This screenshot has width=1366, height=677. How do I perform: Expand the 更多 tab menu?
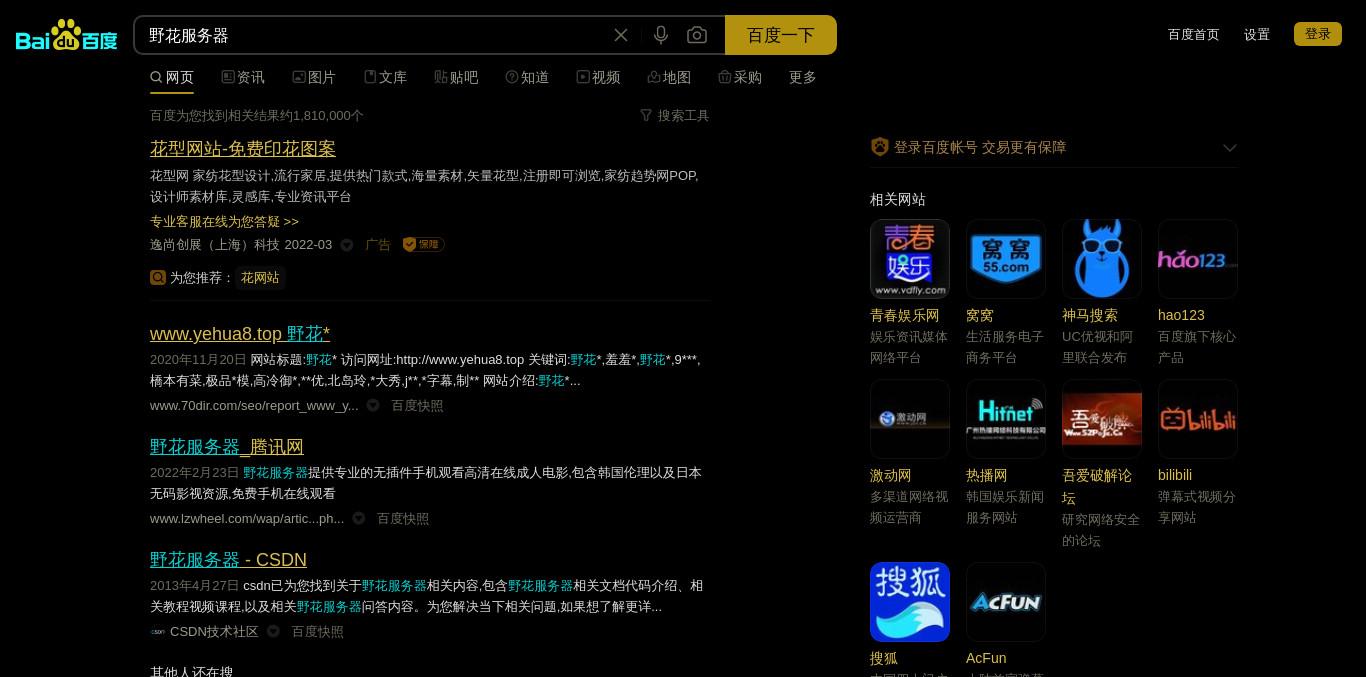coord(803,77)
